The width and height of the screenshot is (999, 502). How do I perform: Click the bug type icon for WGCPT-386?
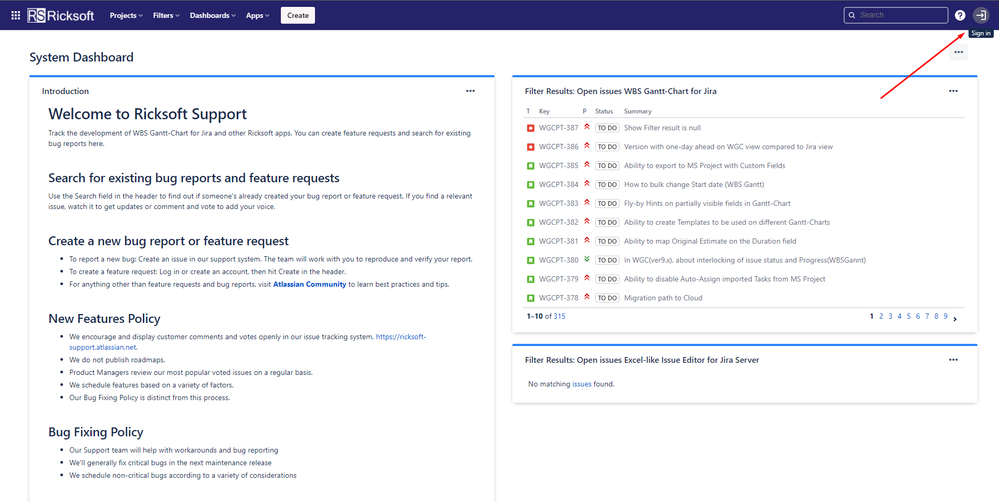530,147
